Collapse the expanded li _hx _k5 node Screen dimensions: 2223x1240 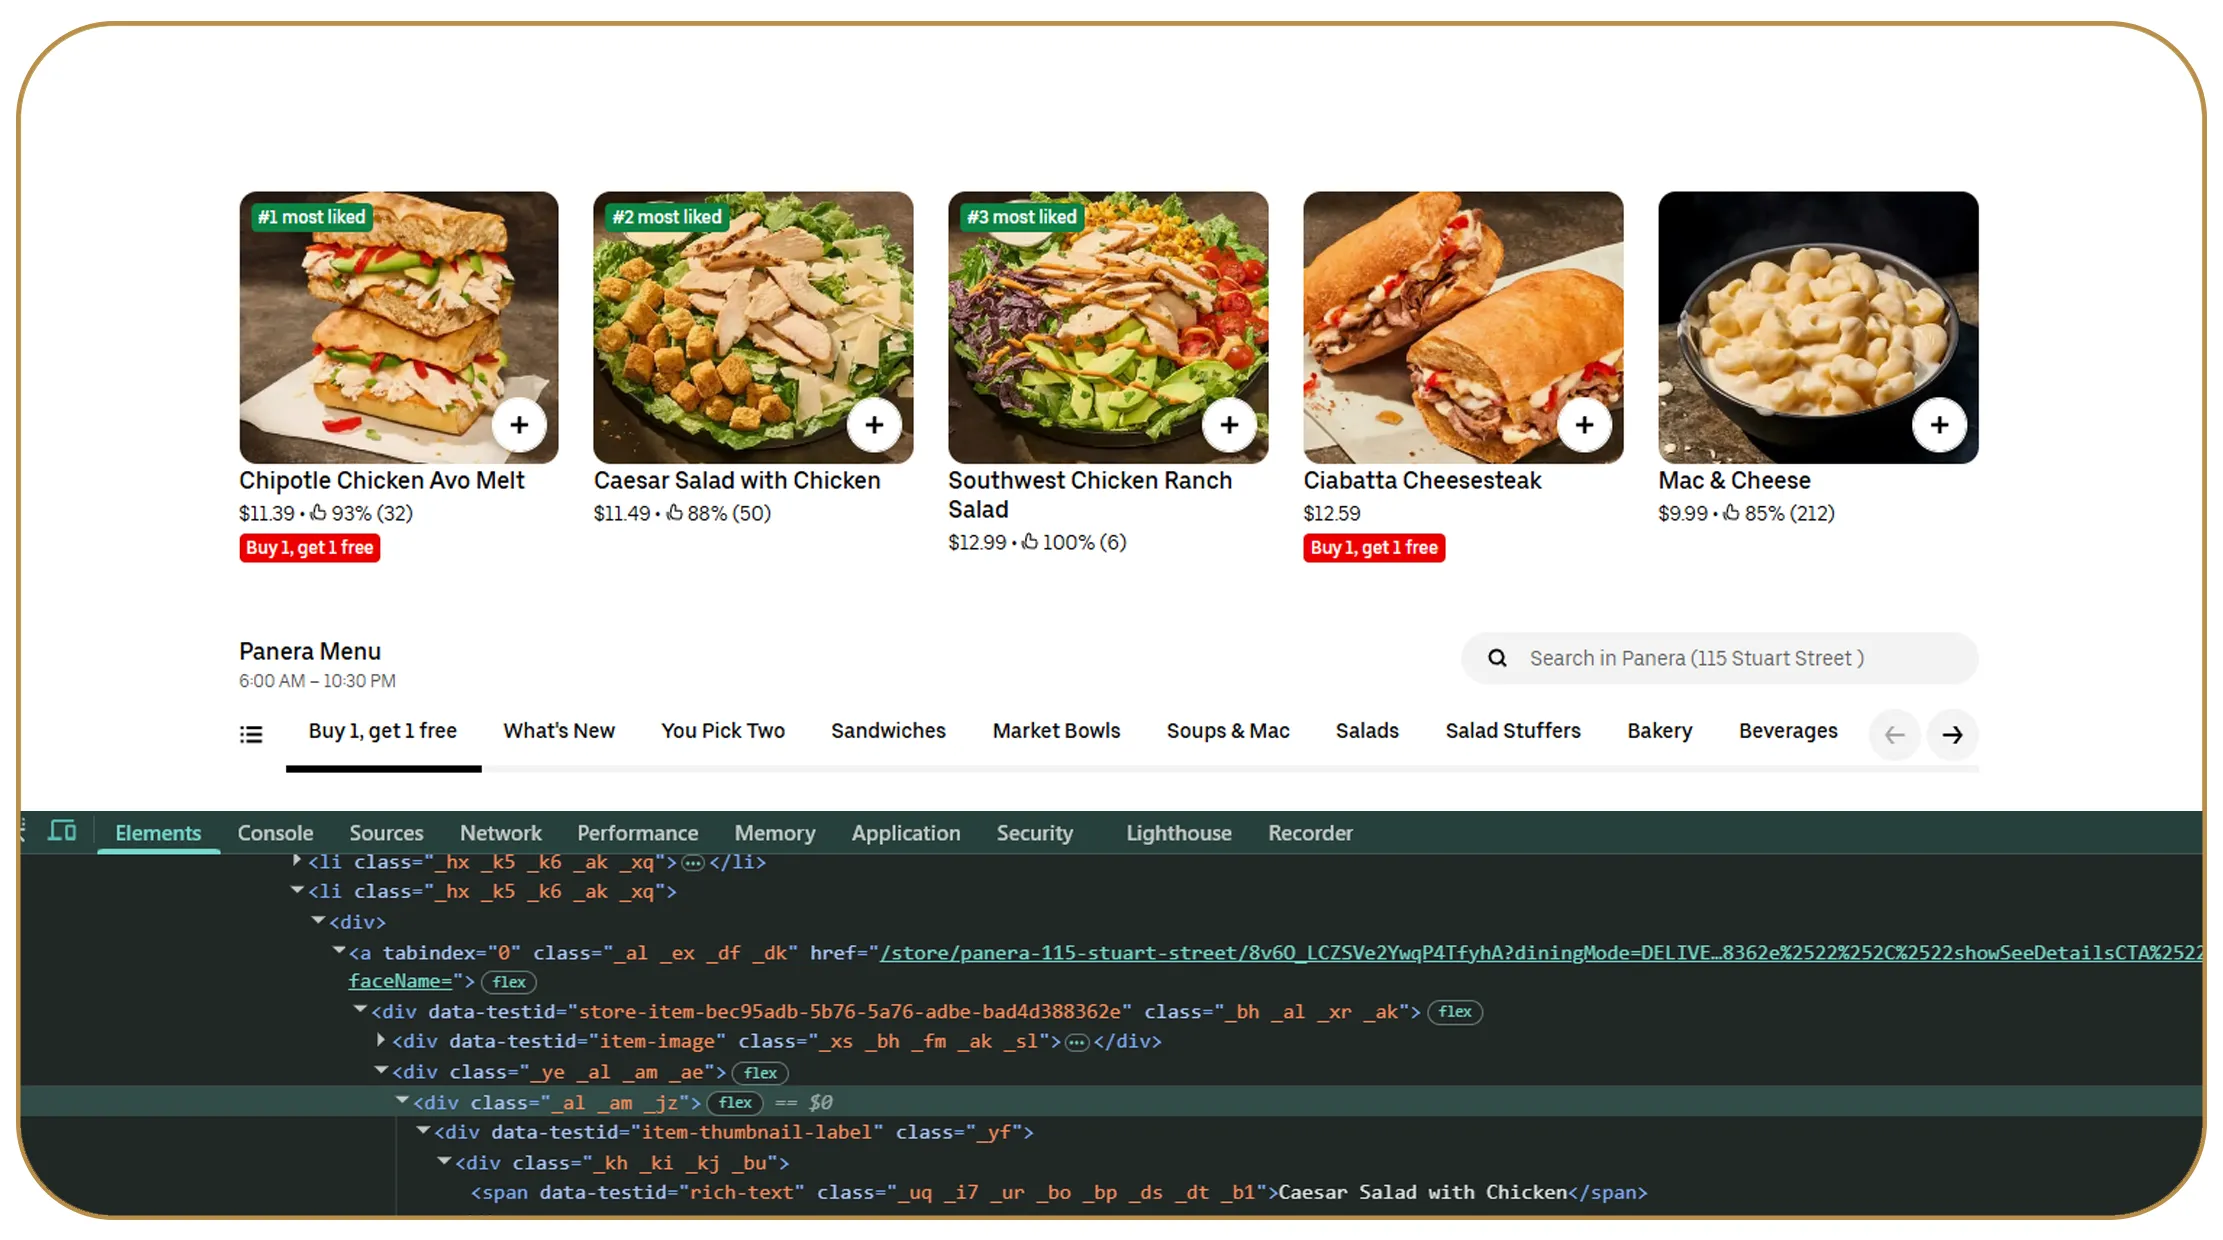coord(297,890)
